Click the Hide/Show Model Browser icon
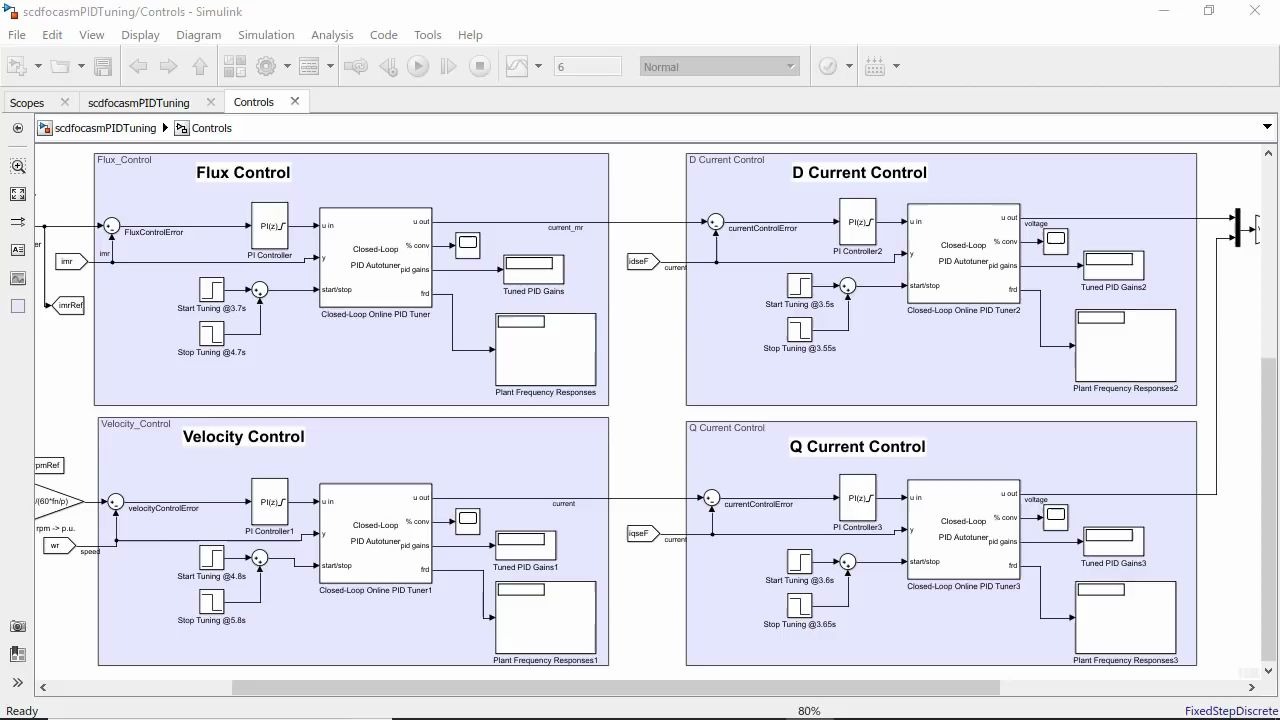The height and width of the screenshot is (720, 1280). 18,128
